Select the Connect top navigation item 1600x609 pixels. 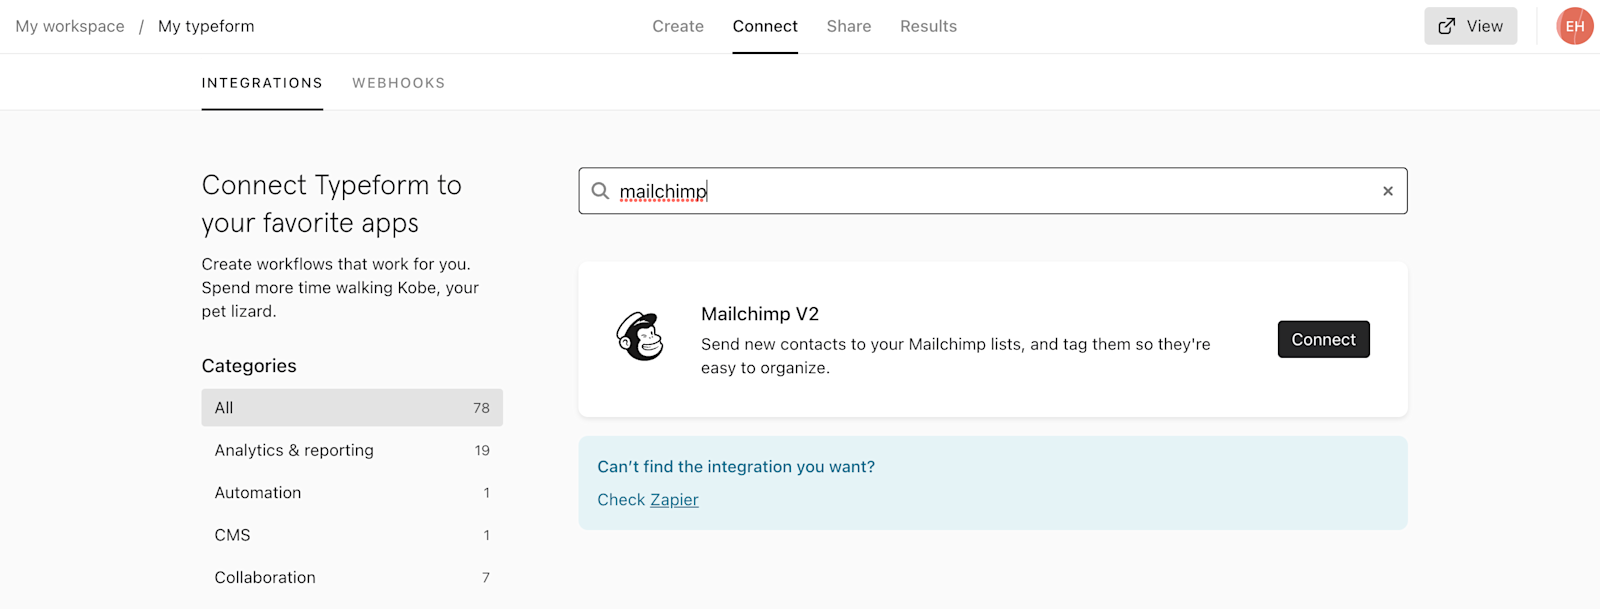pyautogui.click(x=765, y=26)
